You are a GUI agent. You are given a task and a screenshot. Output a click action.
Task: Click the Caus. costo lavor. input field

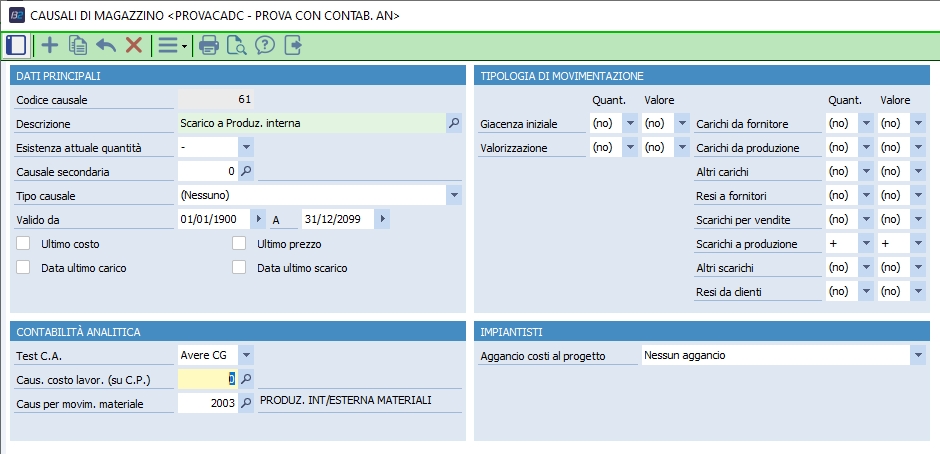[x=207, y=379]
